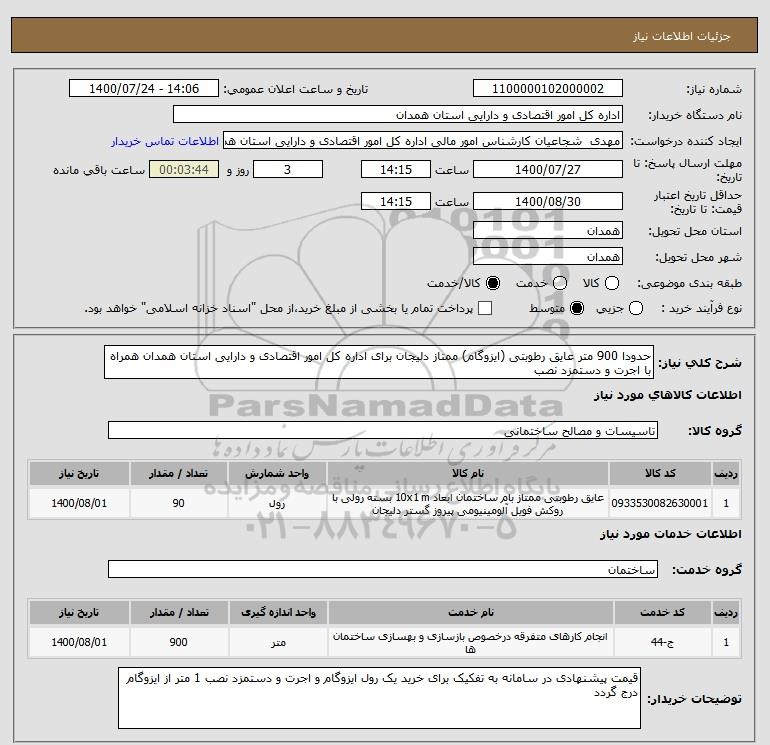
Task: Click the گروه خدمت field ساختمان
Action: coord(383,569)
